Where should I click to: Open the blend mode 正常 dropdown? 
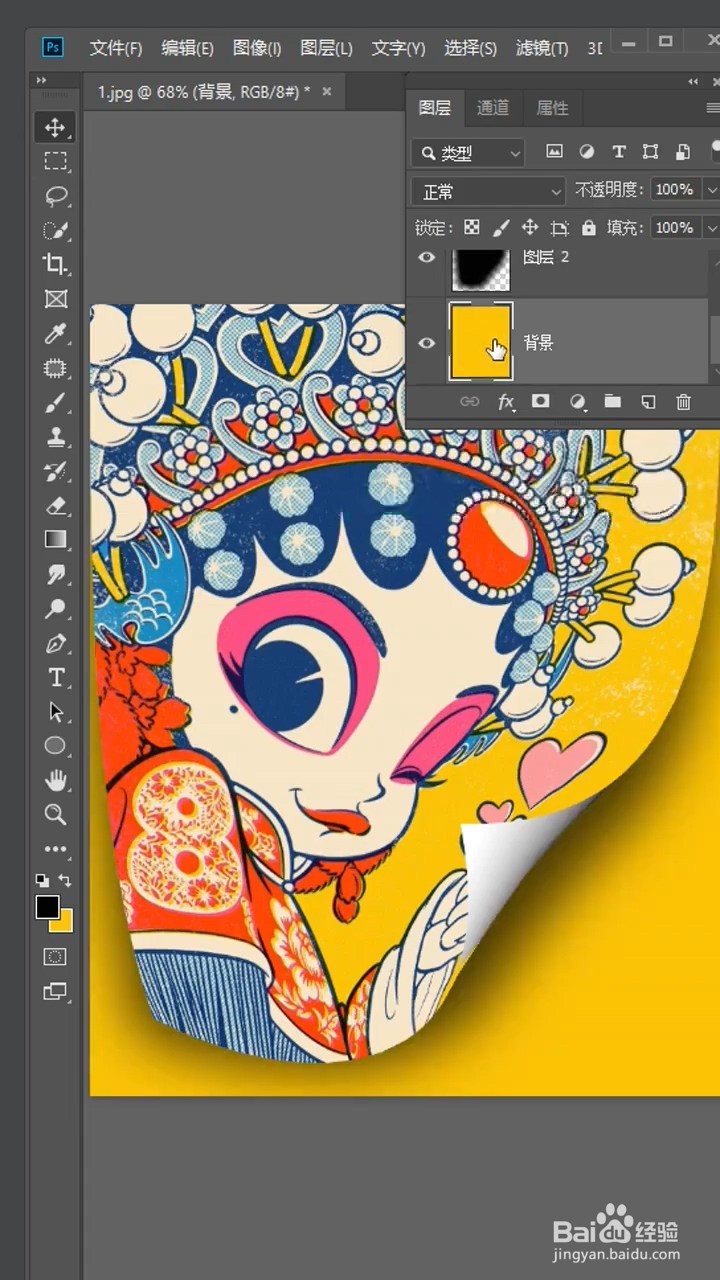click(x=489, y=191)
